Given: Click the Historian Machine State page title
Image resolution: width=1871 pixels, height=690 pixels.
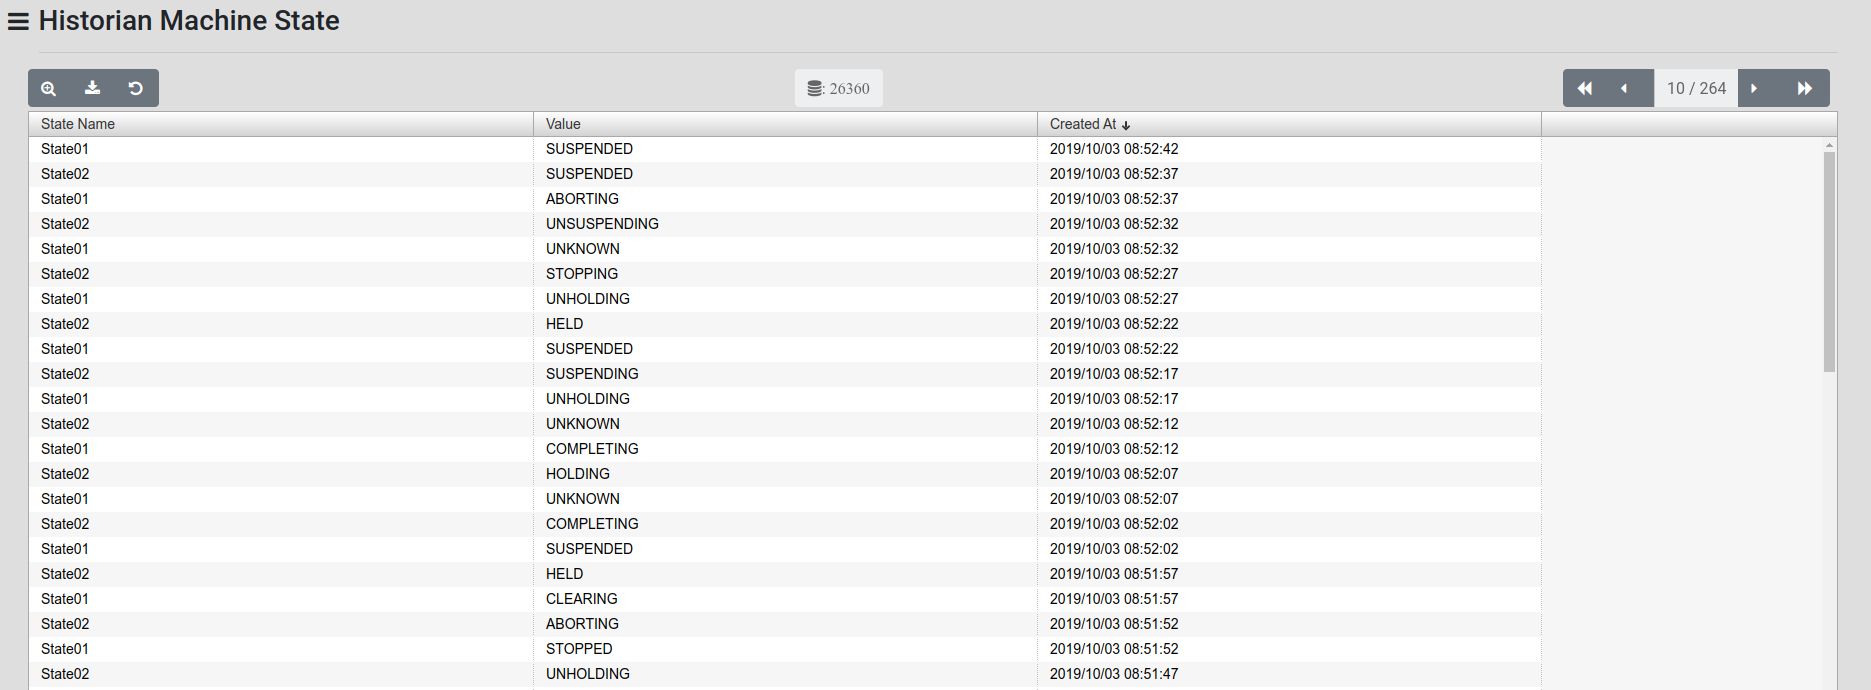Looking at the screenshot, I should (x=189, y=21).
